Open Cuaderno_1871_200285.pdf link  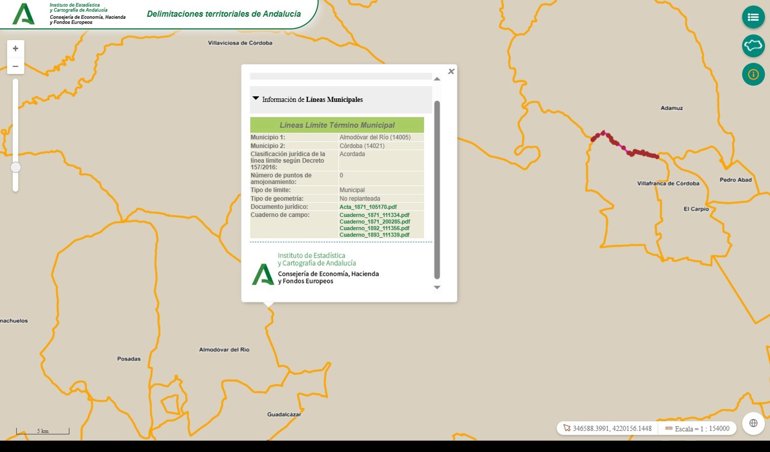[375, 222]
